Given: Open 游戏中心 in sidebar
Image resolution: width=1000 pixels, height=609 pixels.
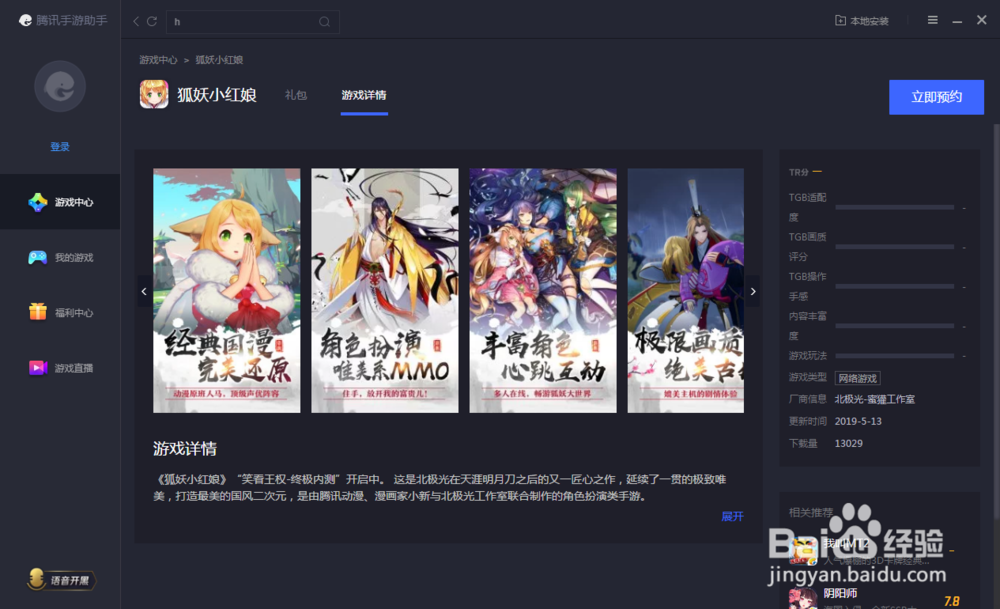Looking at the screenshot, I should (x=60, y=202).
